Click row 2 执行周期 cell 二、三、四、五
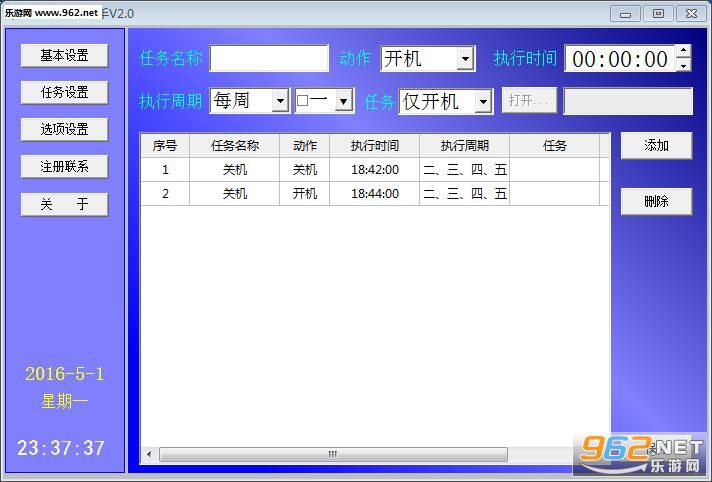This screenshot has height=482, width=712. (x=465, y=194)
